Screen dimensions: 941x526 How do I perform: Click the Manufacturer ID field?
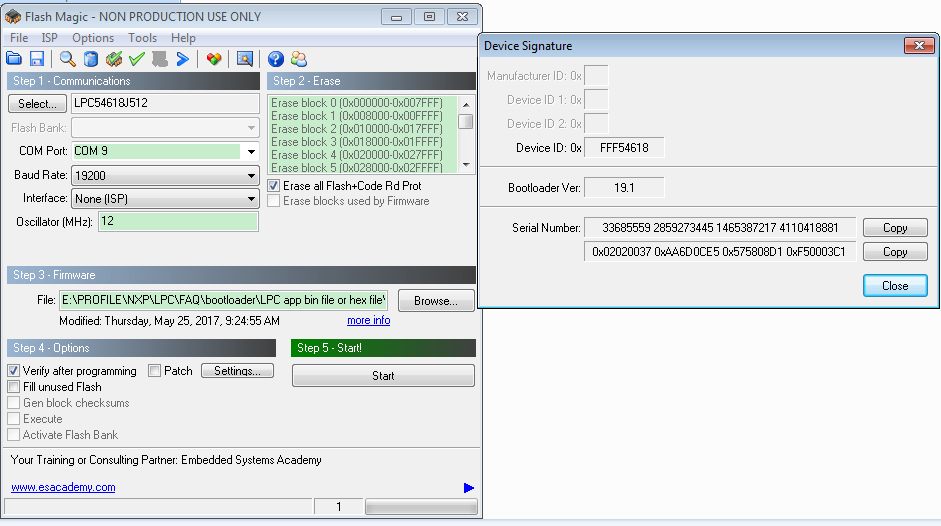click(x=596, y=76)
